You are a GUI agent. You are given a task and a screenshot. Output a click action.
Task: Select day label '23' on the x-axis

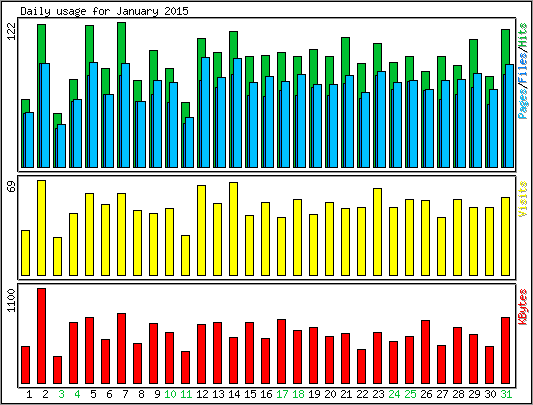click(378, 394)
